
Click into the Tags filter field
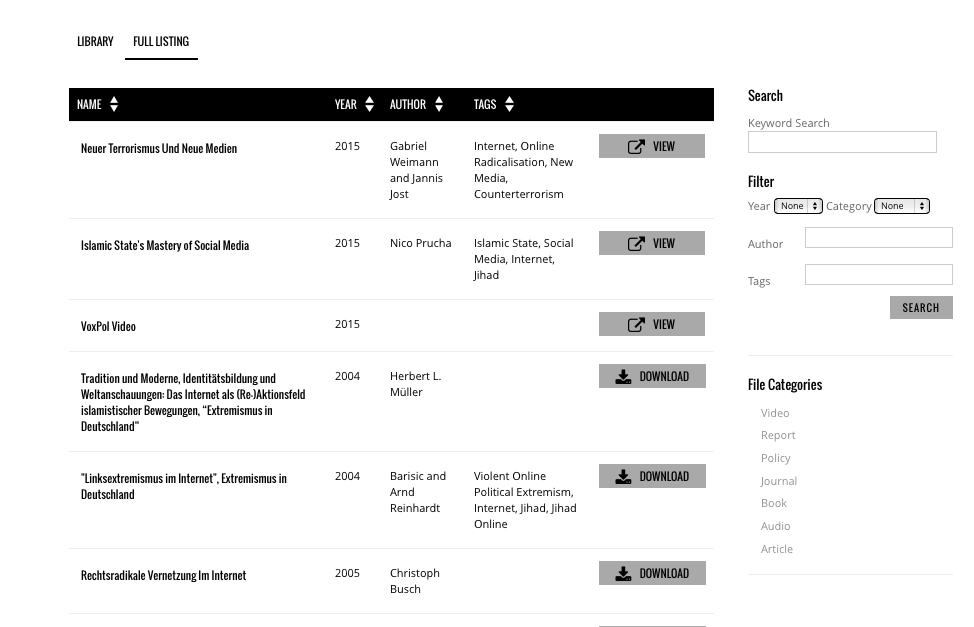click(x=878, y=275)
